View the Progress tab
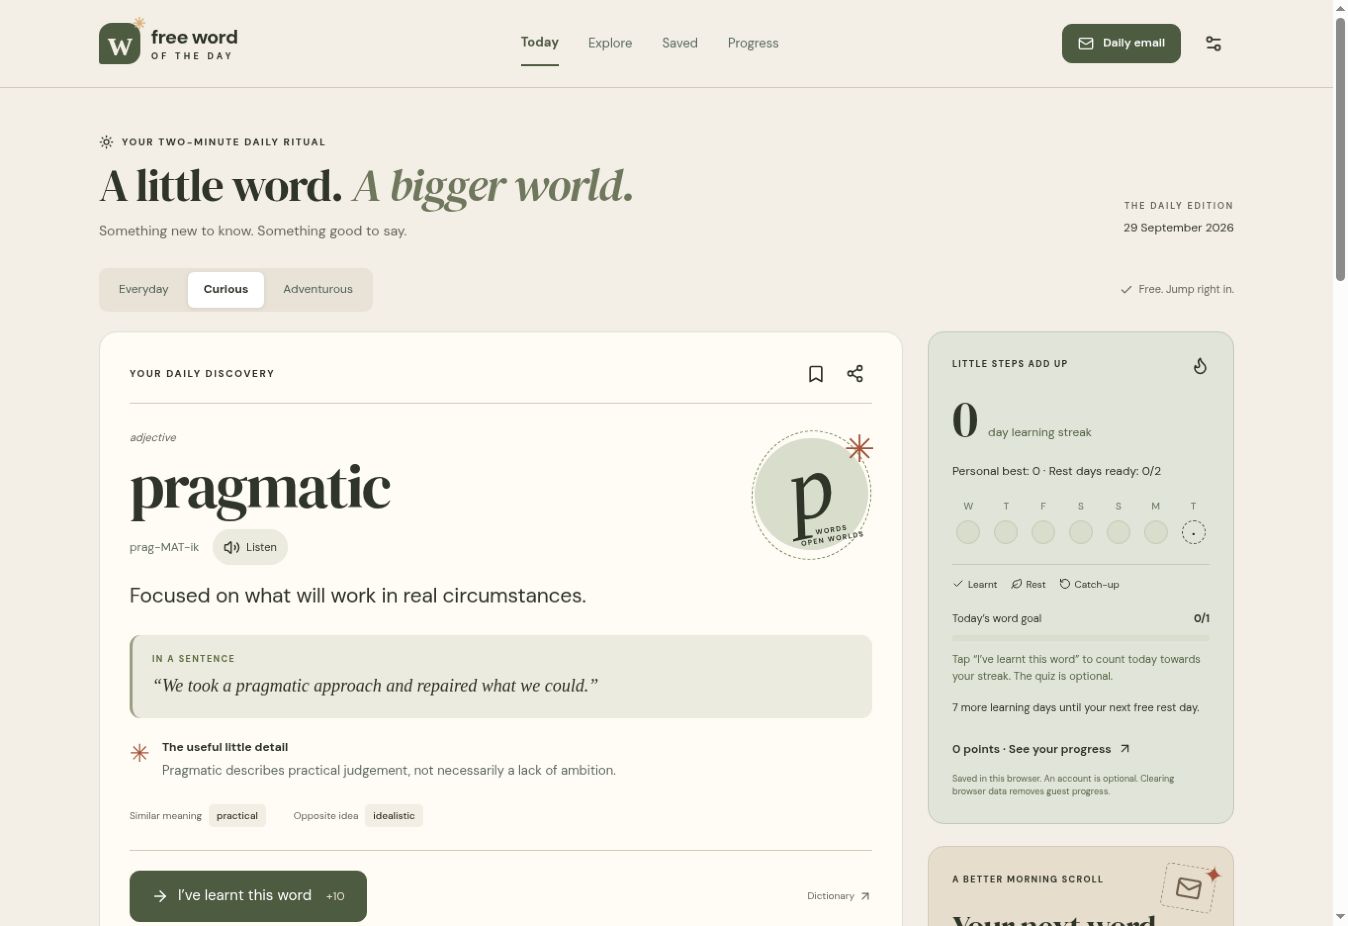The height and width of the screenshot is (926, 1348). [x=753, y=43]
